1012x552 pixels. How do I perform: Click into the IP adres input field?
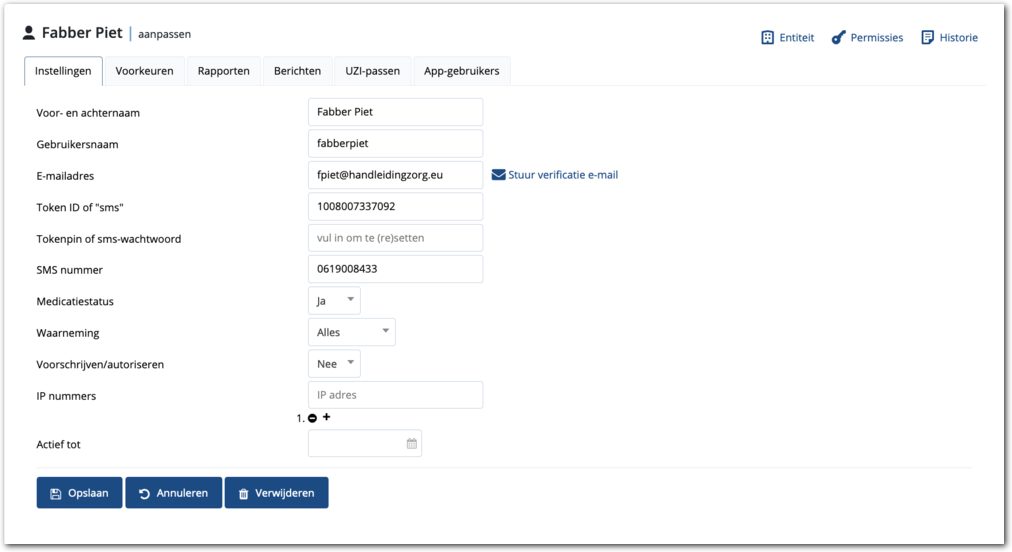coord(395,395)
